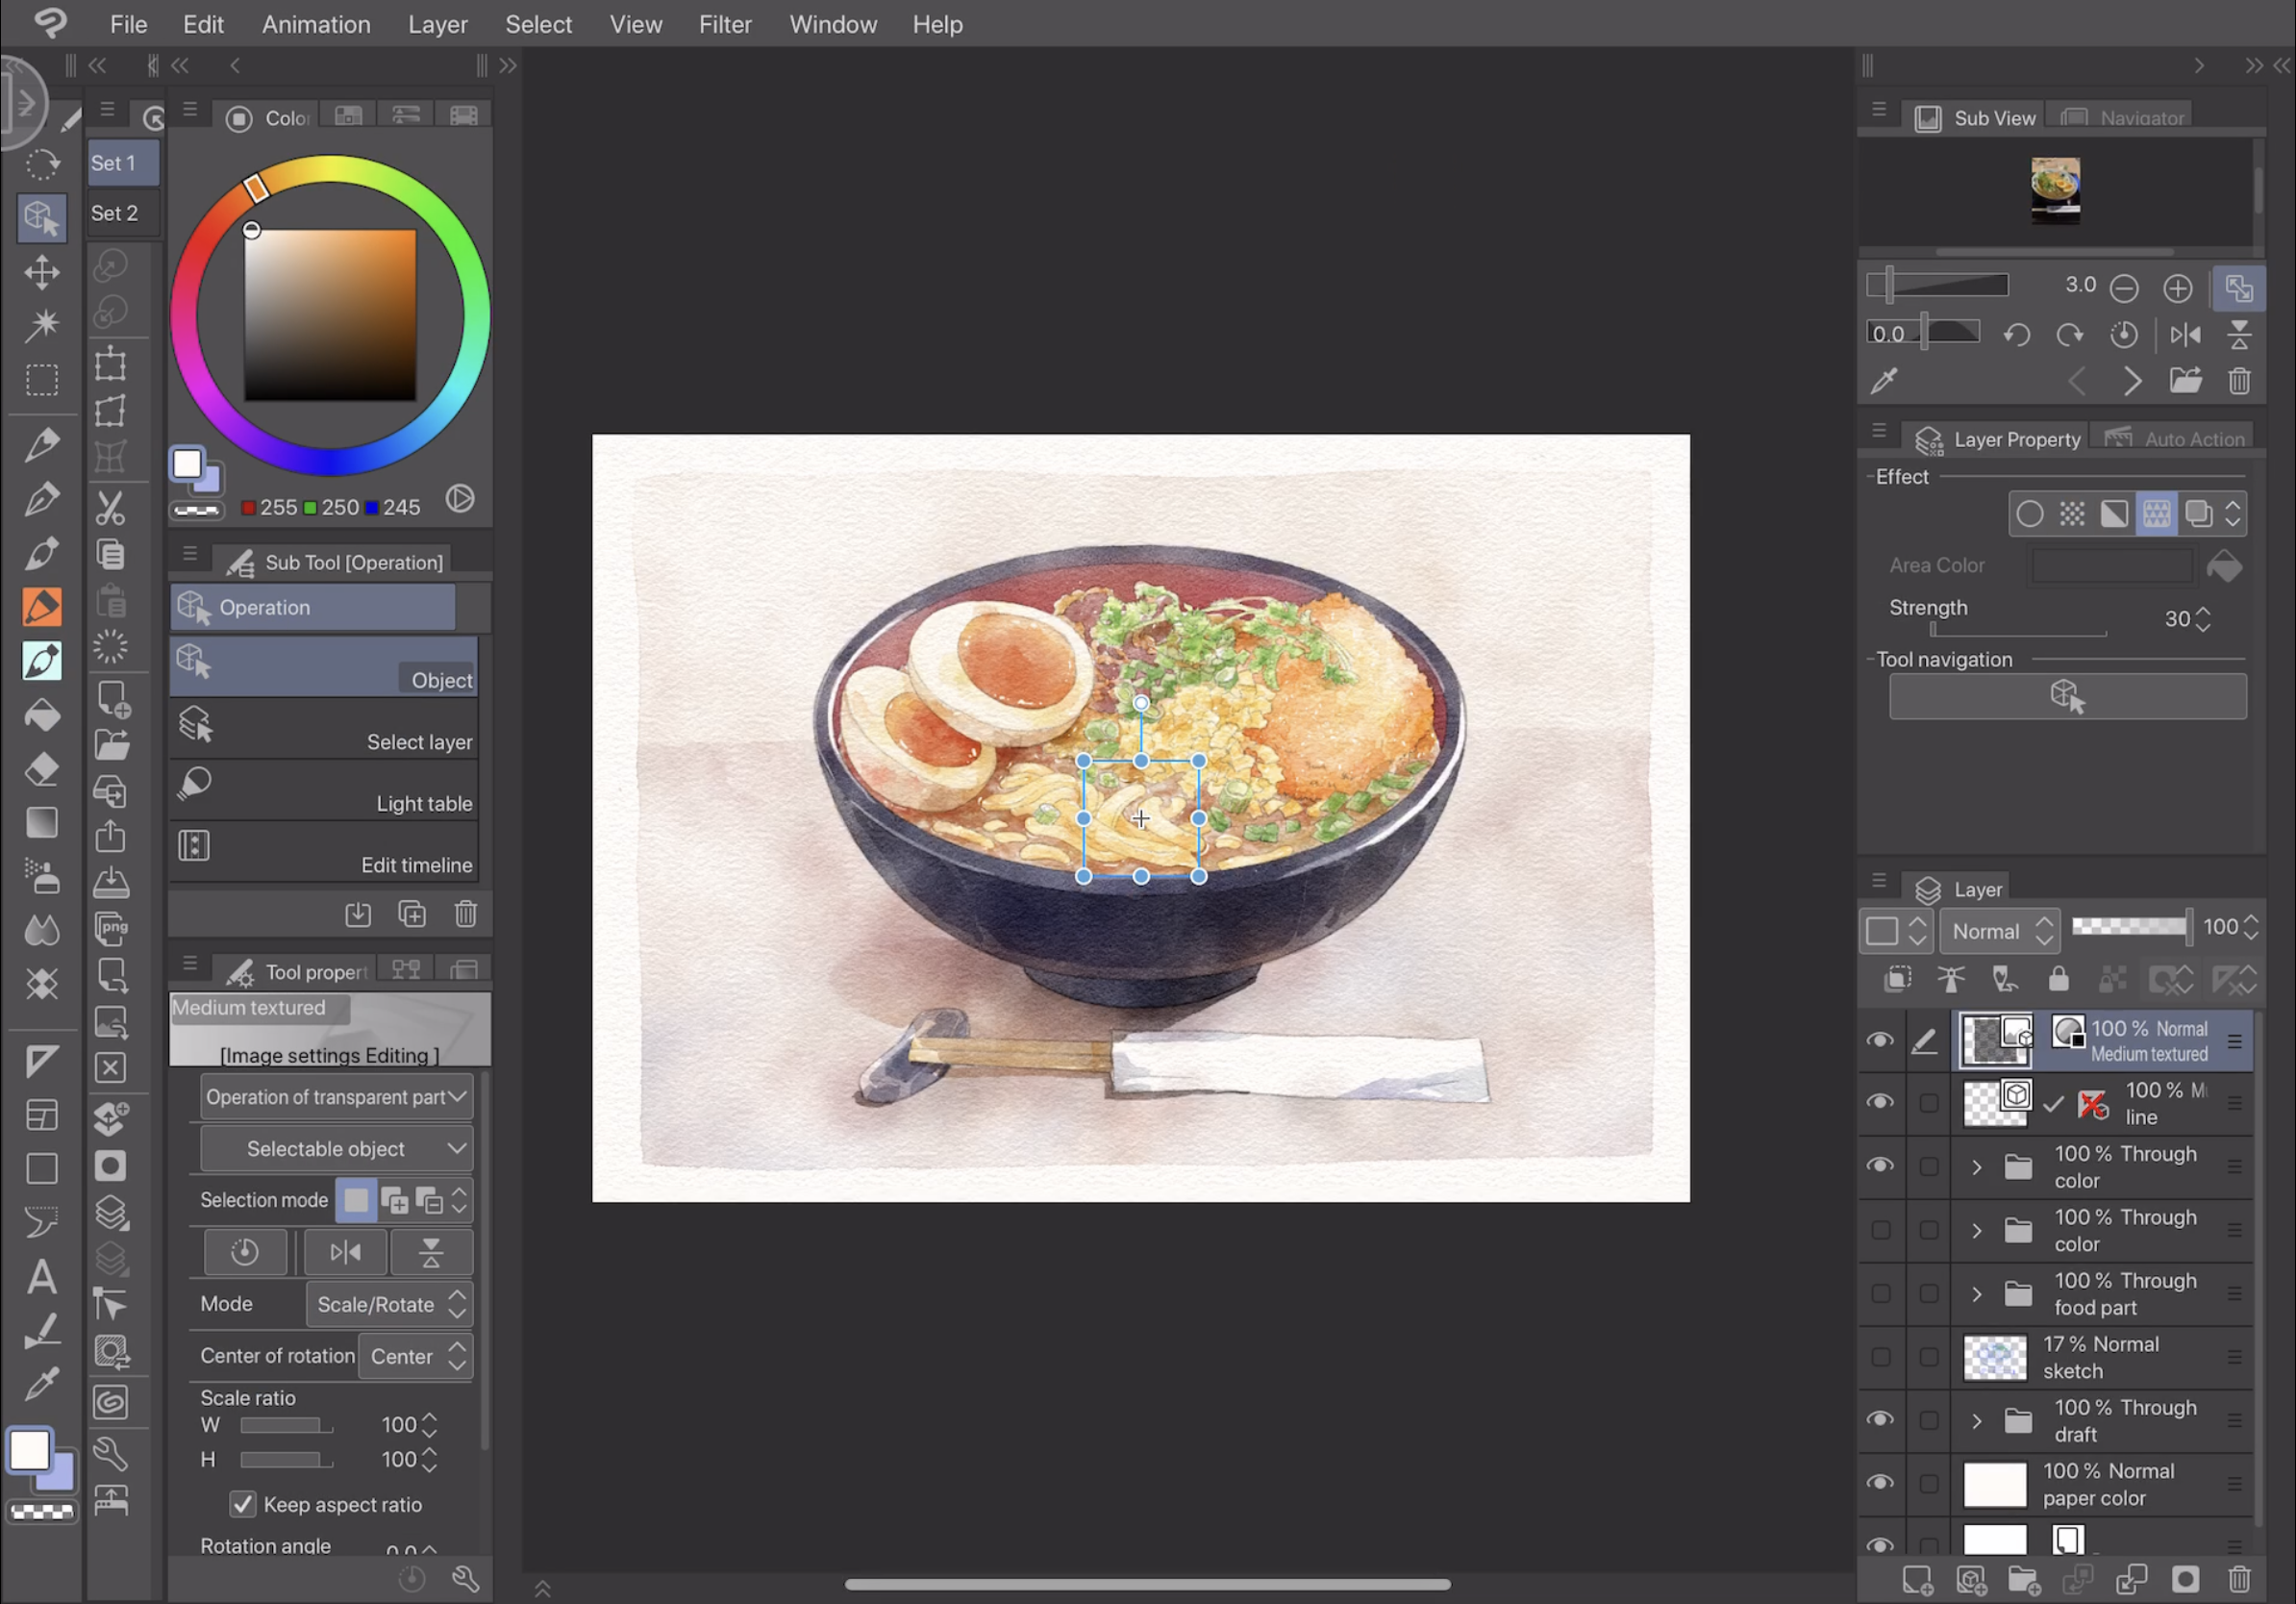Open the Filter menu

725,24
